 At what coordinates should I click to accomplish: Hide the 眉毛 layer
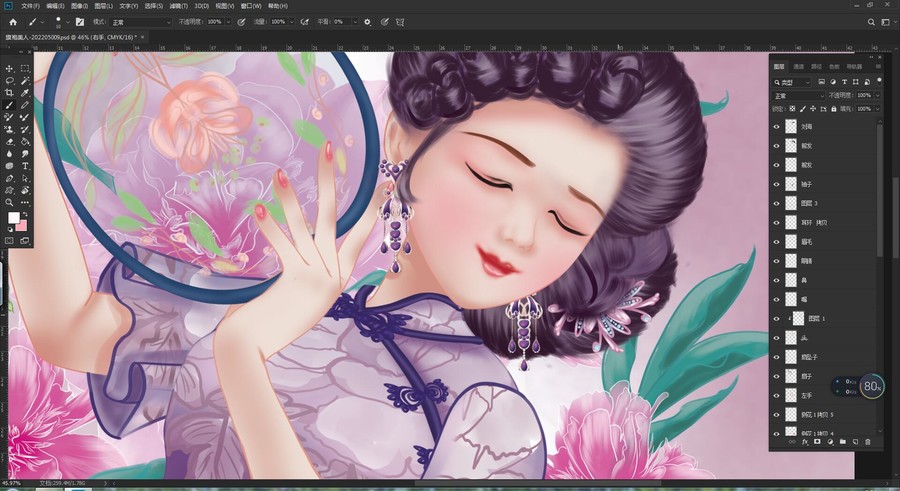click(777, 242)
